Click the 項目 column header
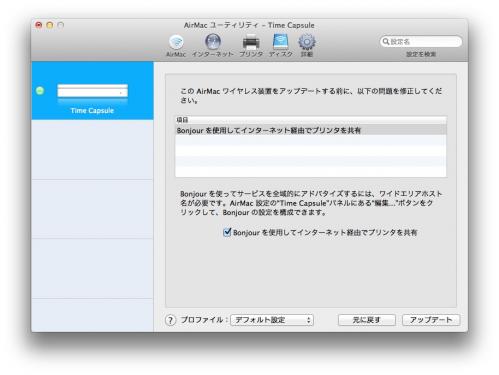This screenshot has width=499, height=375. click(311, 120)
